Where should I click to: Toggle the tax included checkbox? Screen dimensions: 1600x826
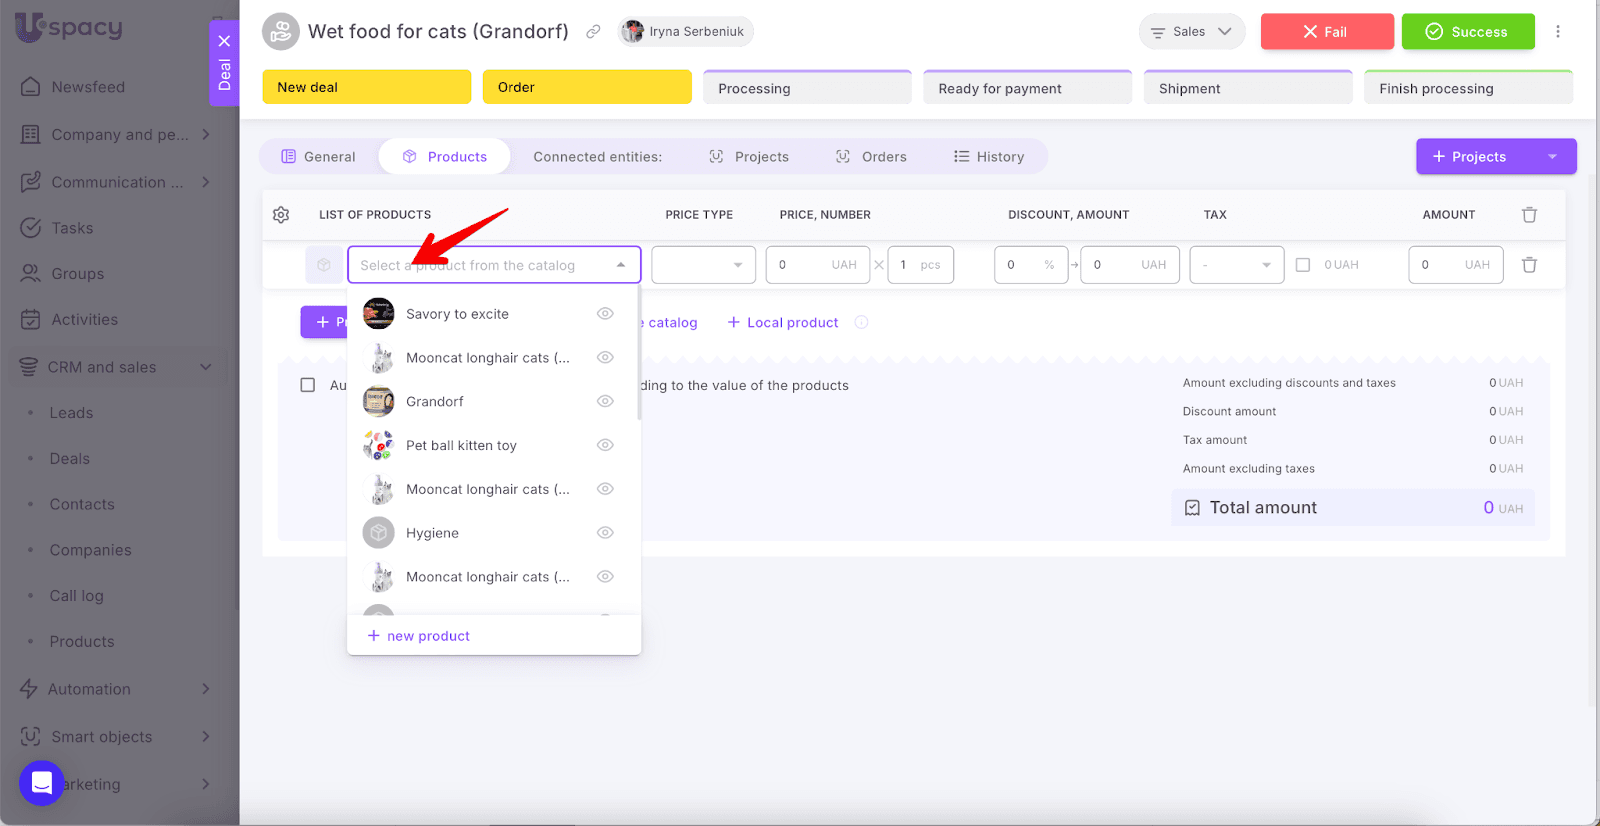point(1303,265)
